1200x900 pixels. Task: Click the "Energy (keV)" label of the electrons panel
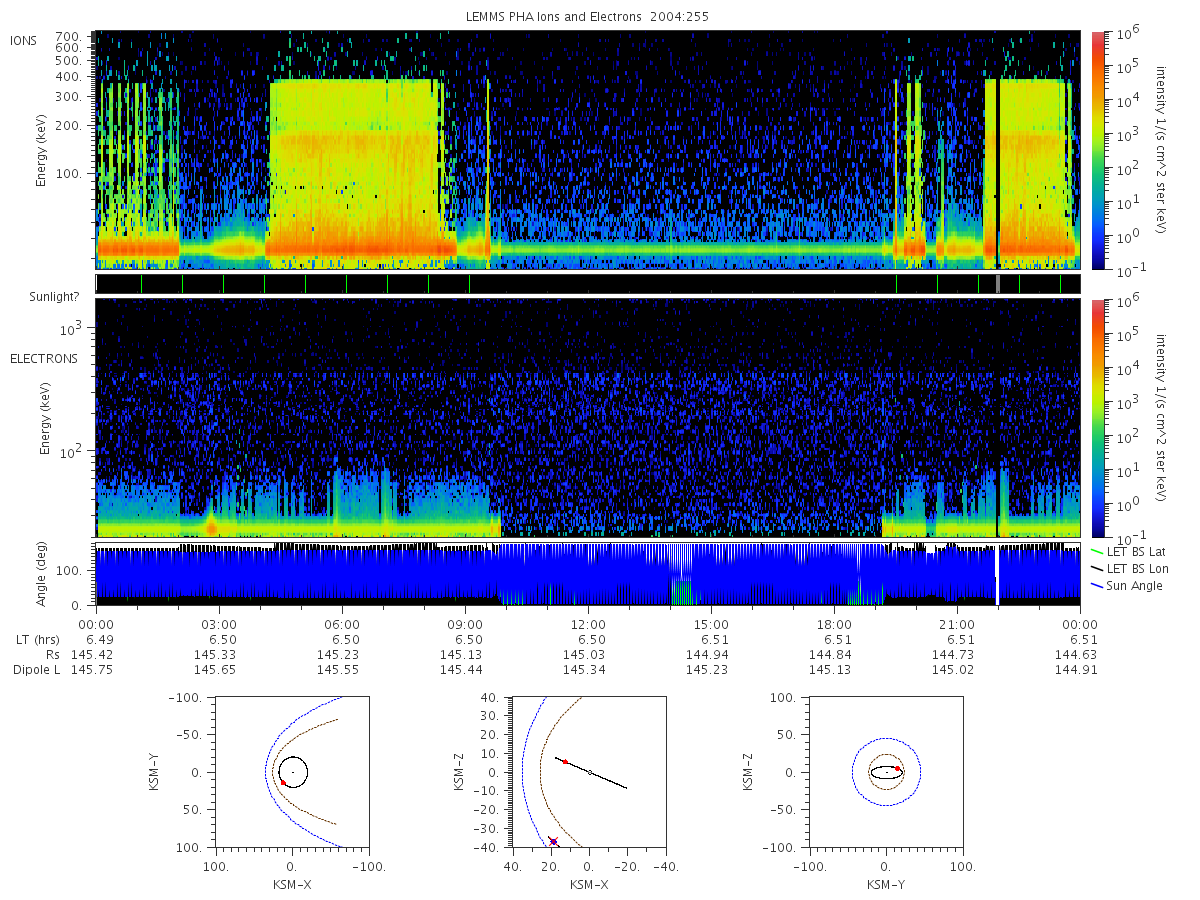[x=46, y=420]
